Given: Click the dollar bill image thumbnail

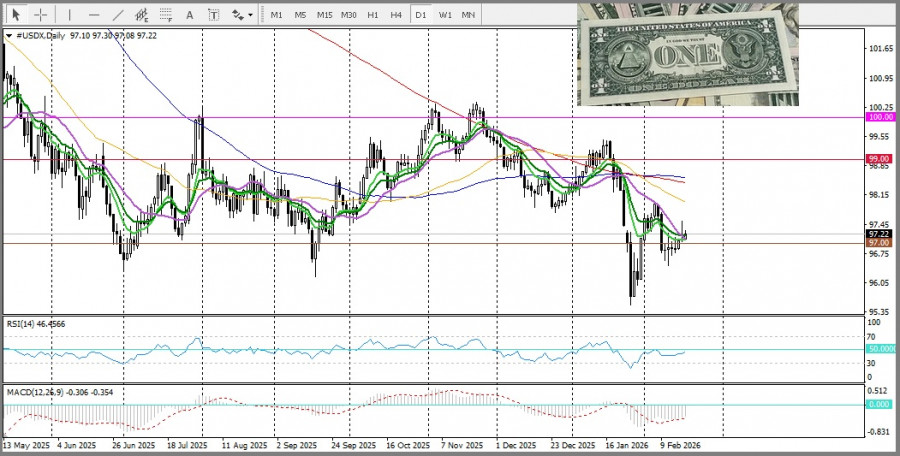Looking at the screenshot, I should click(688, 54).
